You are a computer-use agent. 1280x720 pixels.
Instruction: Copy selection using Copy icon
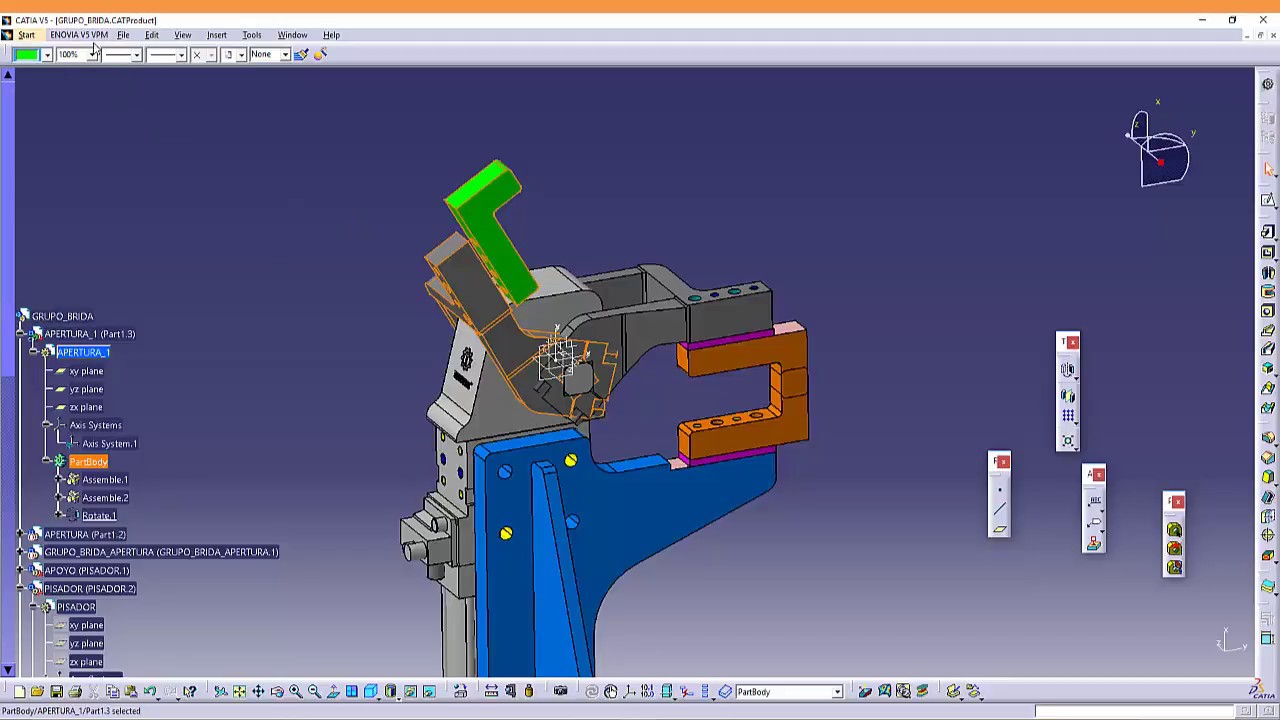tap(112, 691)
